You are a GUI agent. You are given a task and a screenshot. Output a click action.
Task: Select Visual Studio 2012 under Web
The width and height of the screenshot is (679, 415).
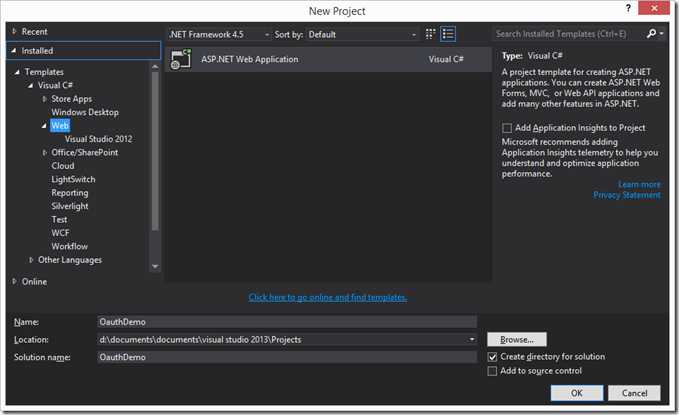point(98,139)
